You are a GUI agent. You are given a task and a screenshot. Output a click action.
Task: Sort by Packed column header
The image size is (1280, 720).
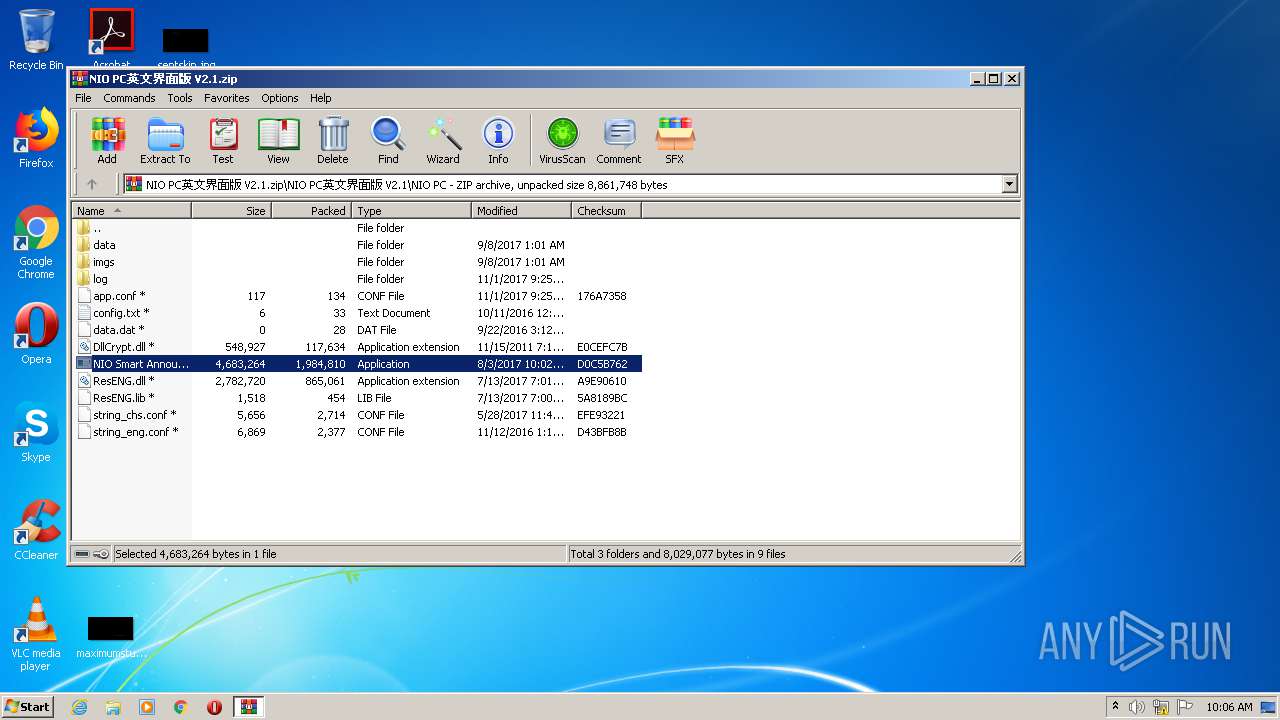pos(311,211)
